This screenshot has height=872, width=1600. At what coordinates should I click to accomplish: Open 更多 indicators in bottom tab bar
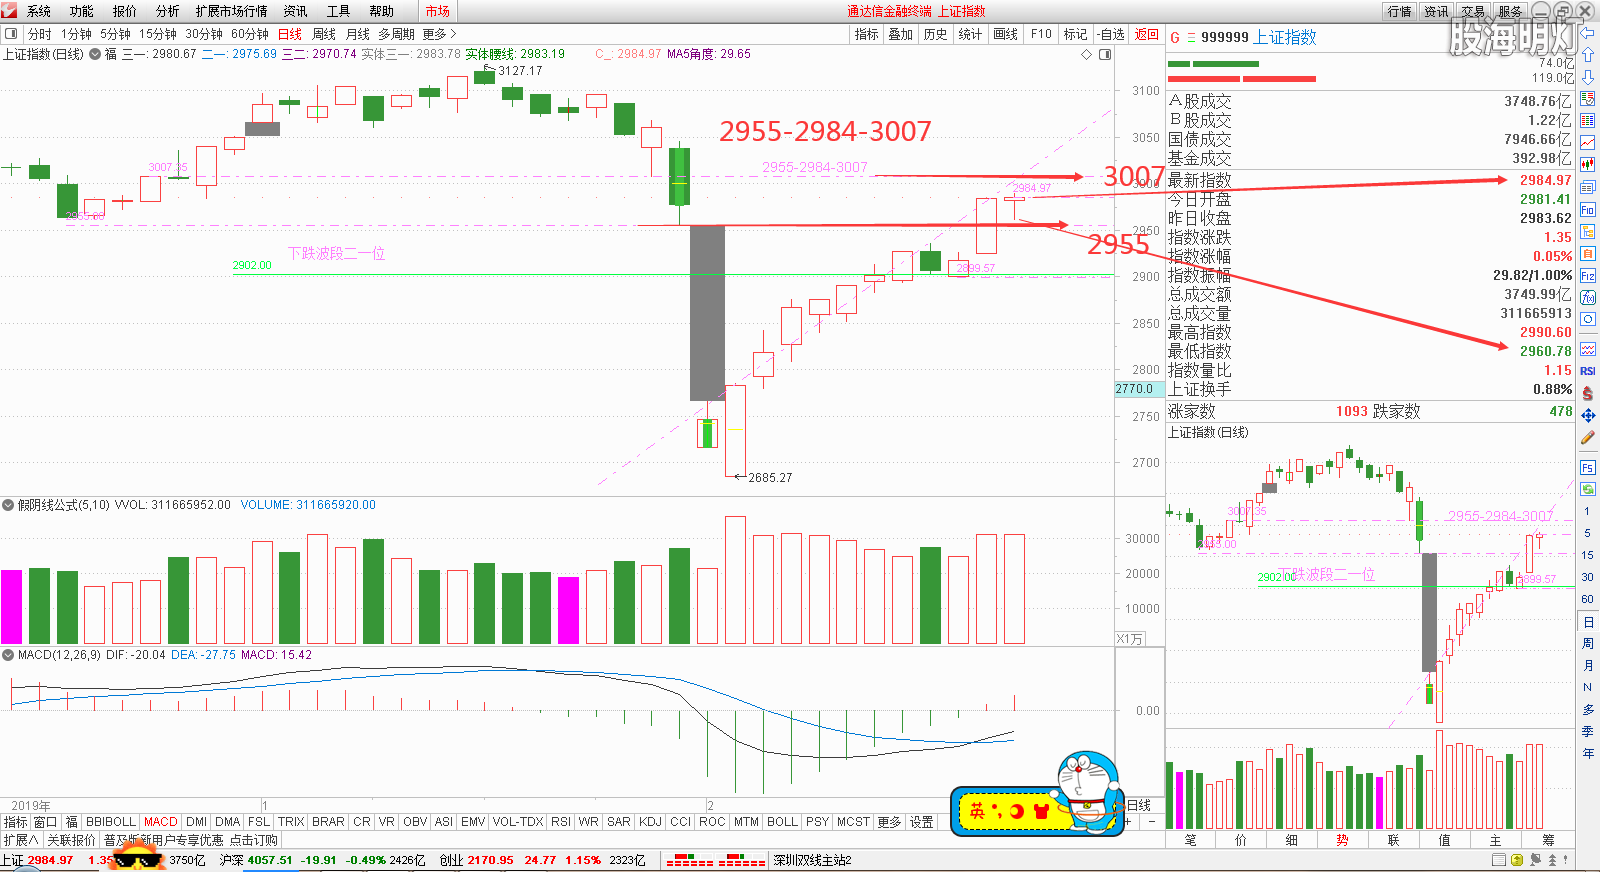tap(889, 822)
